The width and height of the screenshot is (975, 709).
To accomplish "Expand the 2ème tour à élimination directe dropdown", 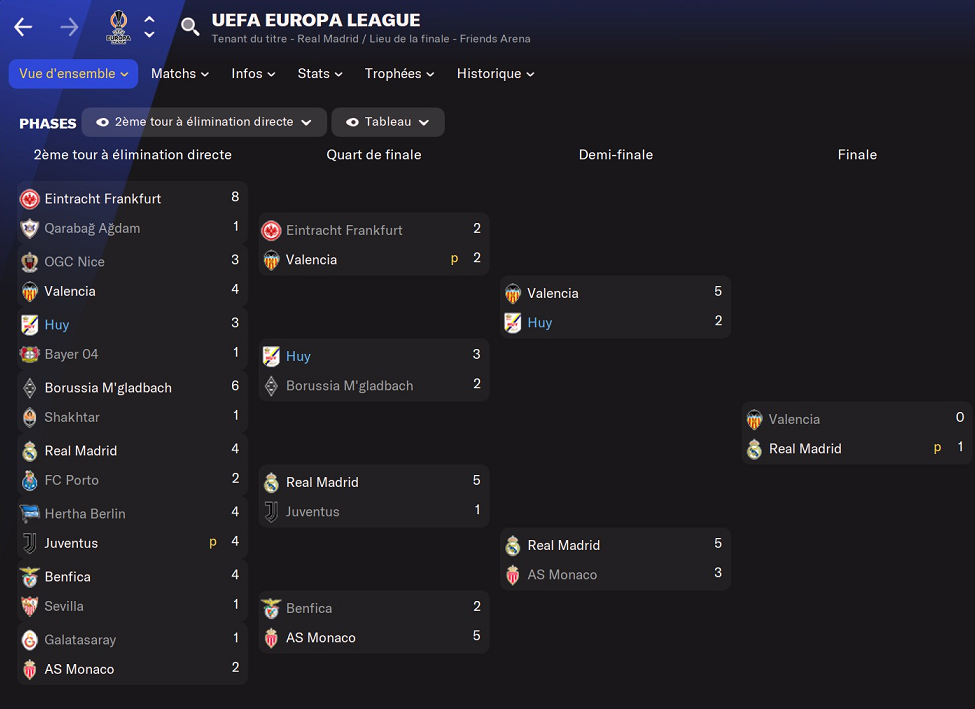I will click(x=204, y=122).
